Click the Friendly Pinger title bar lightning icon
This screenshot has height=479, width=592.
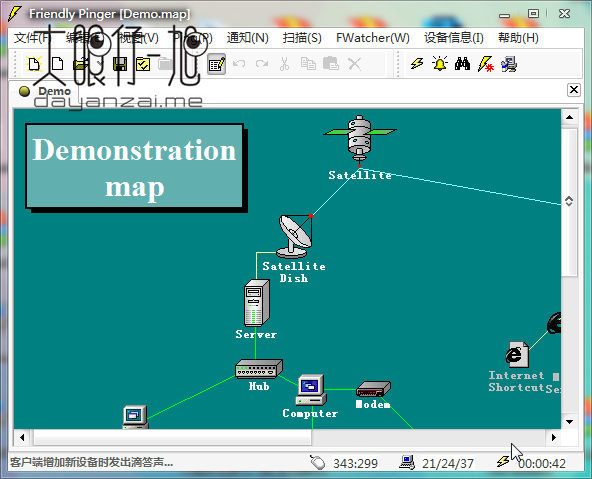pyautogui.click(x=15, y=14)
